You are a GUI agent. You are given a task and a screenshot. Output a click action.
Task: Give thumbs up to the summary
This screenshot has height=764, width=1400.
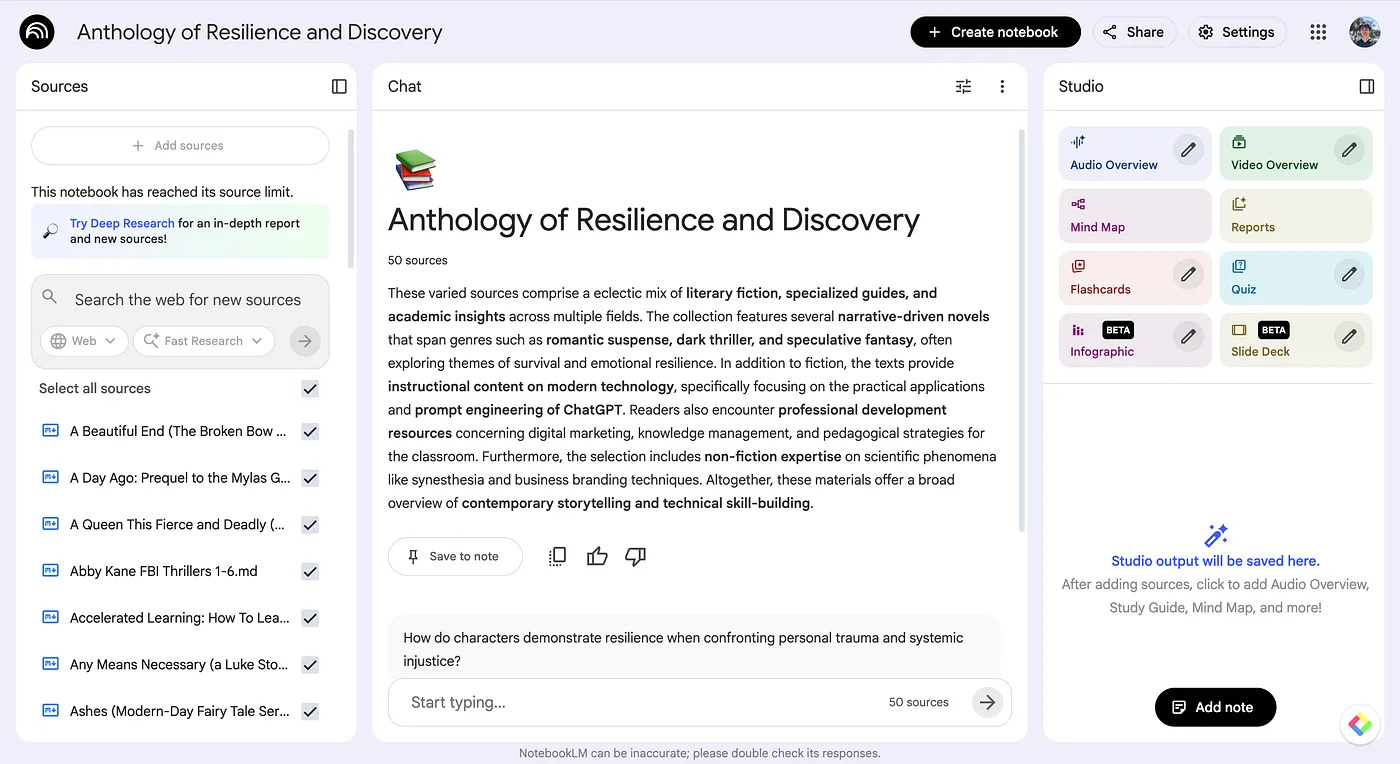[x=597, y=556]
